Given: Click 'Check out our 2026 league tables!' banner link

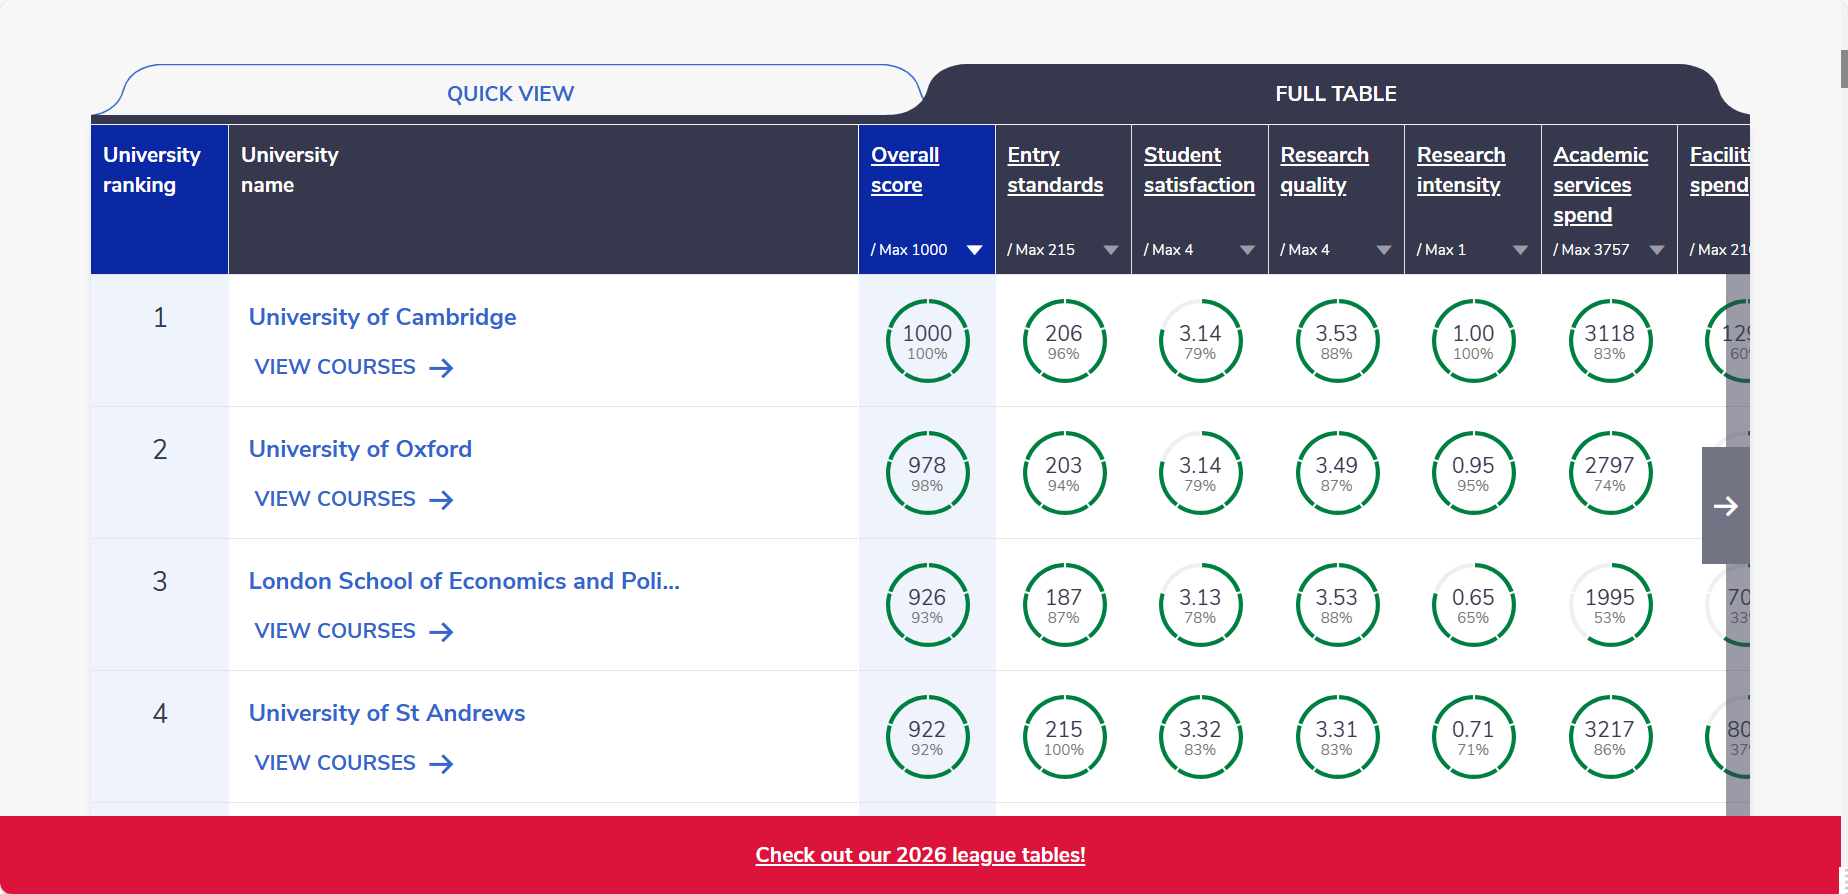Looking at the screenshot, I should click(920, 855).
